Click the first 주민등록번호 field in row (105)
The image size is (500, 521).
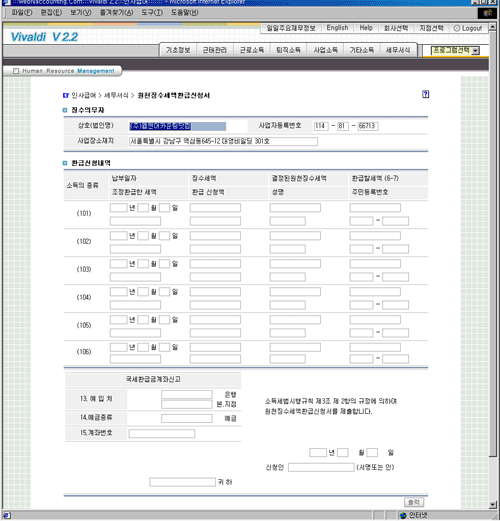pyautogui.click(x=361, y=333)
